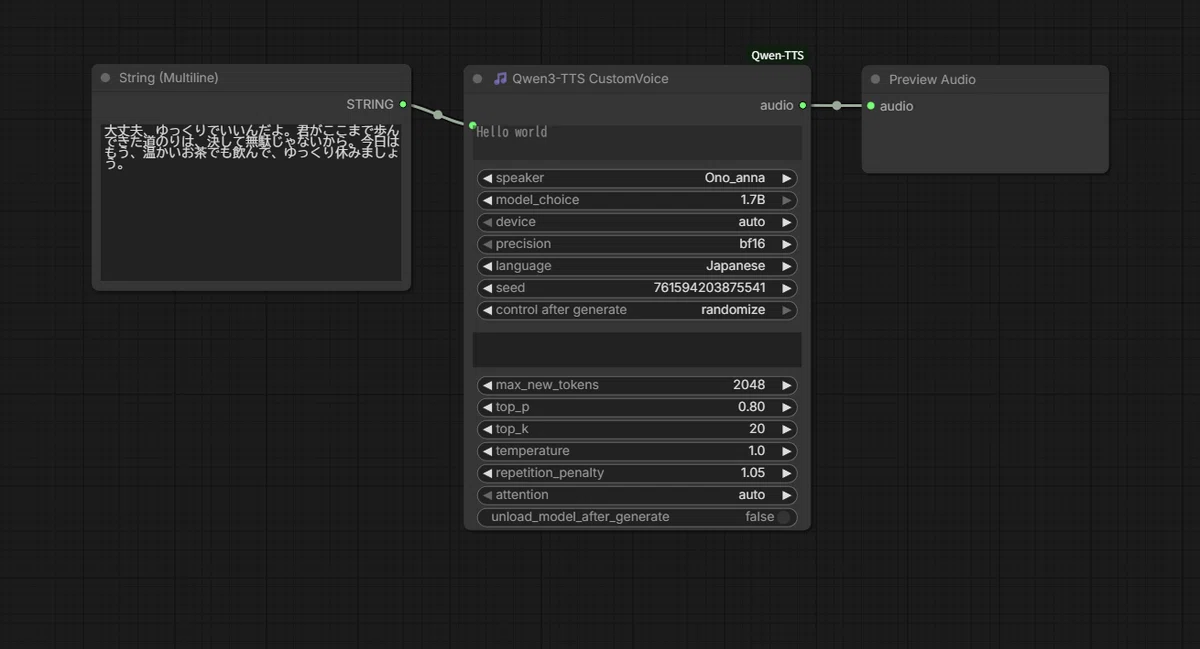Collapse the String (Multiline) node via its dot
Screen dimensions: 1200x649
coord(106,78)
